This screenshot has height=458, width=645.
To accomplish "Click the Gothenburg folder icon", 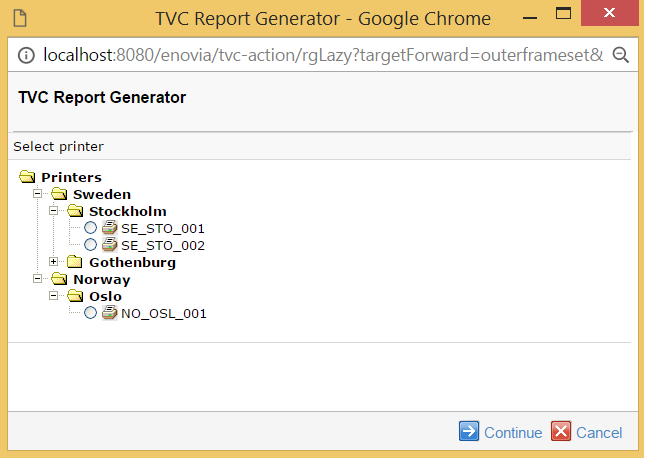I will (x=75, y=262).
